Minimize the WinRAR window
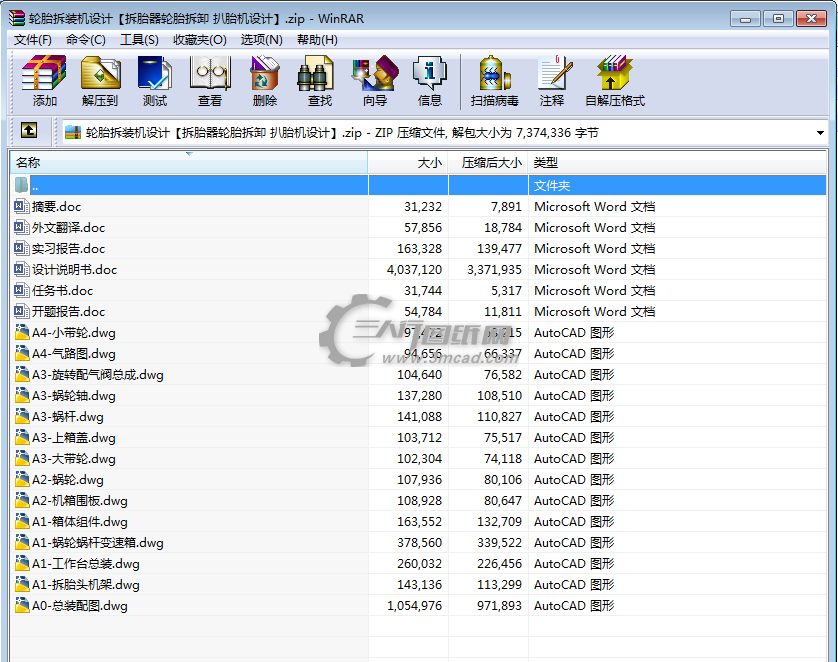838x662 pixels. [x=746, y=19]
